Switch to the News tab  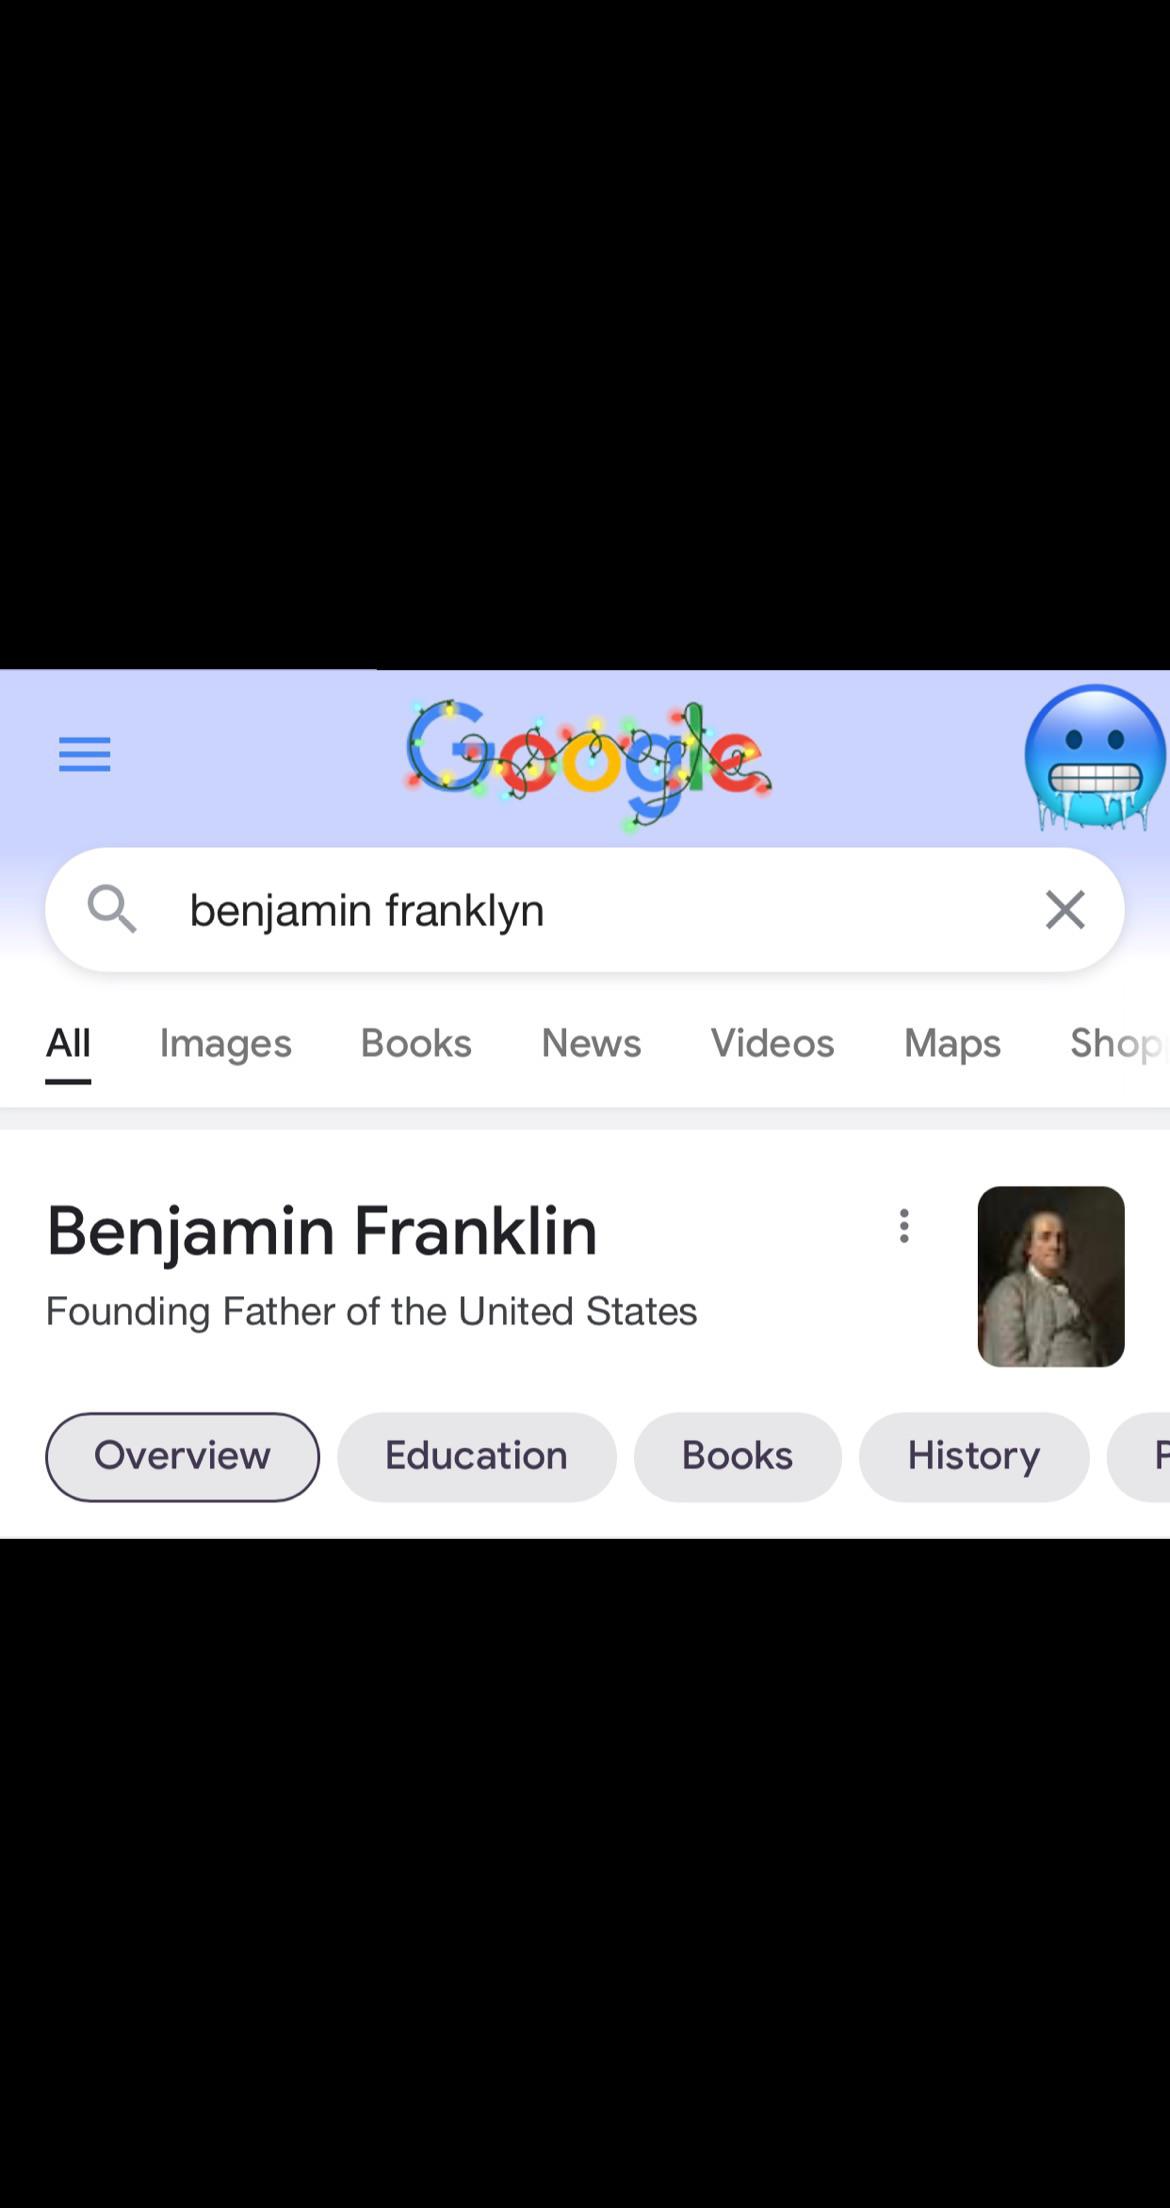point(591,1043)
